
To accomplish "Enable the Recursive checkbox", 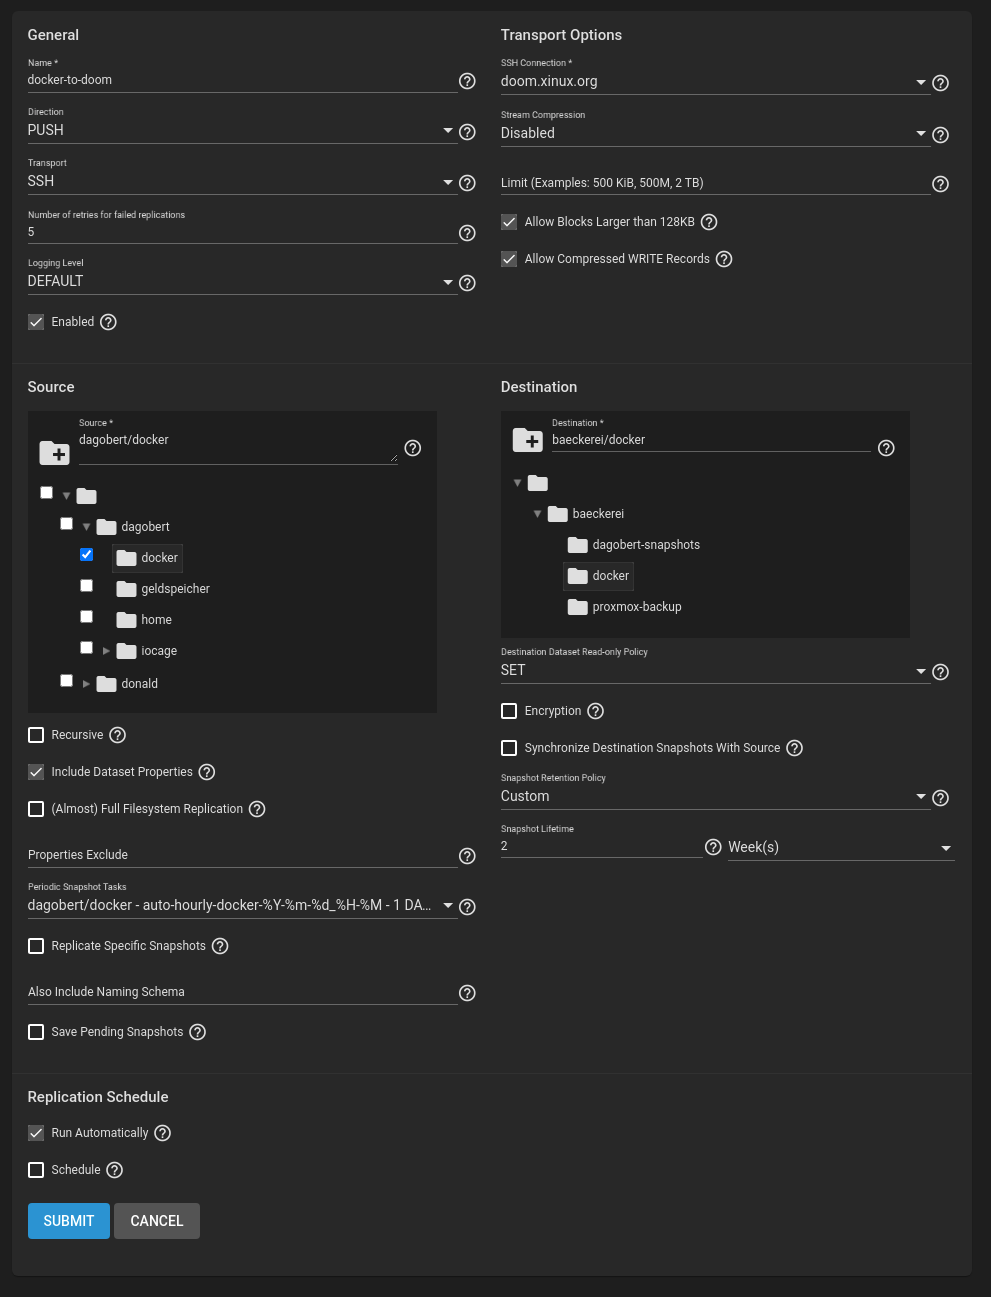I will click(x=36, y=734).
